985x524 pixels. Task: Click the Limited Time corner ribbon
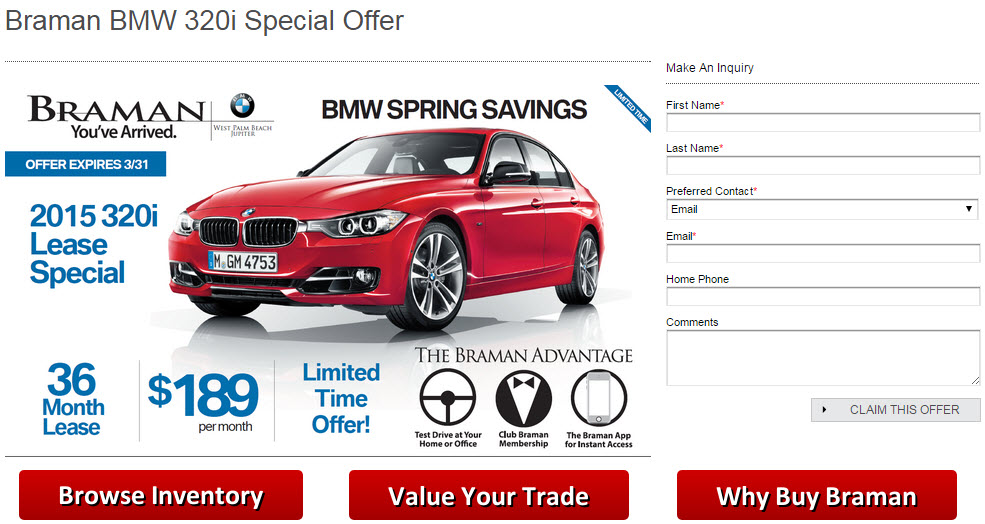[629, 107]
